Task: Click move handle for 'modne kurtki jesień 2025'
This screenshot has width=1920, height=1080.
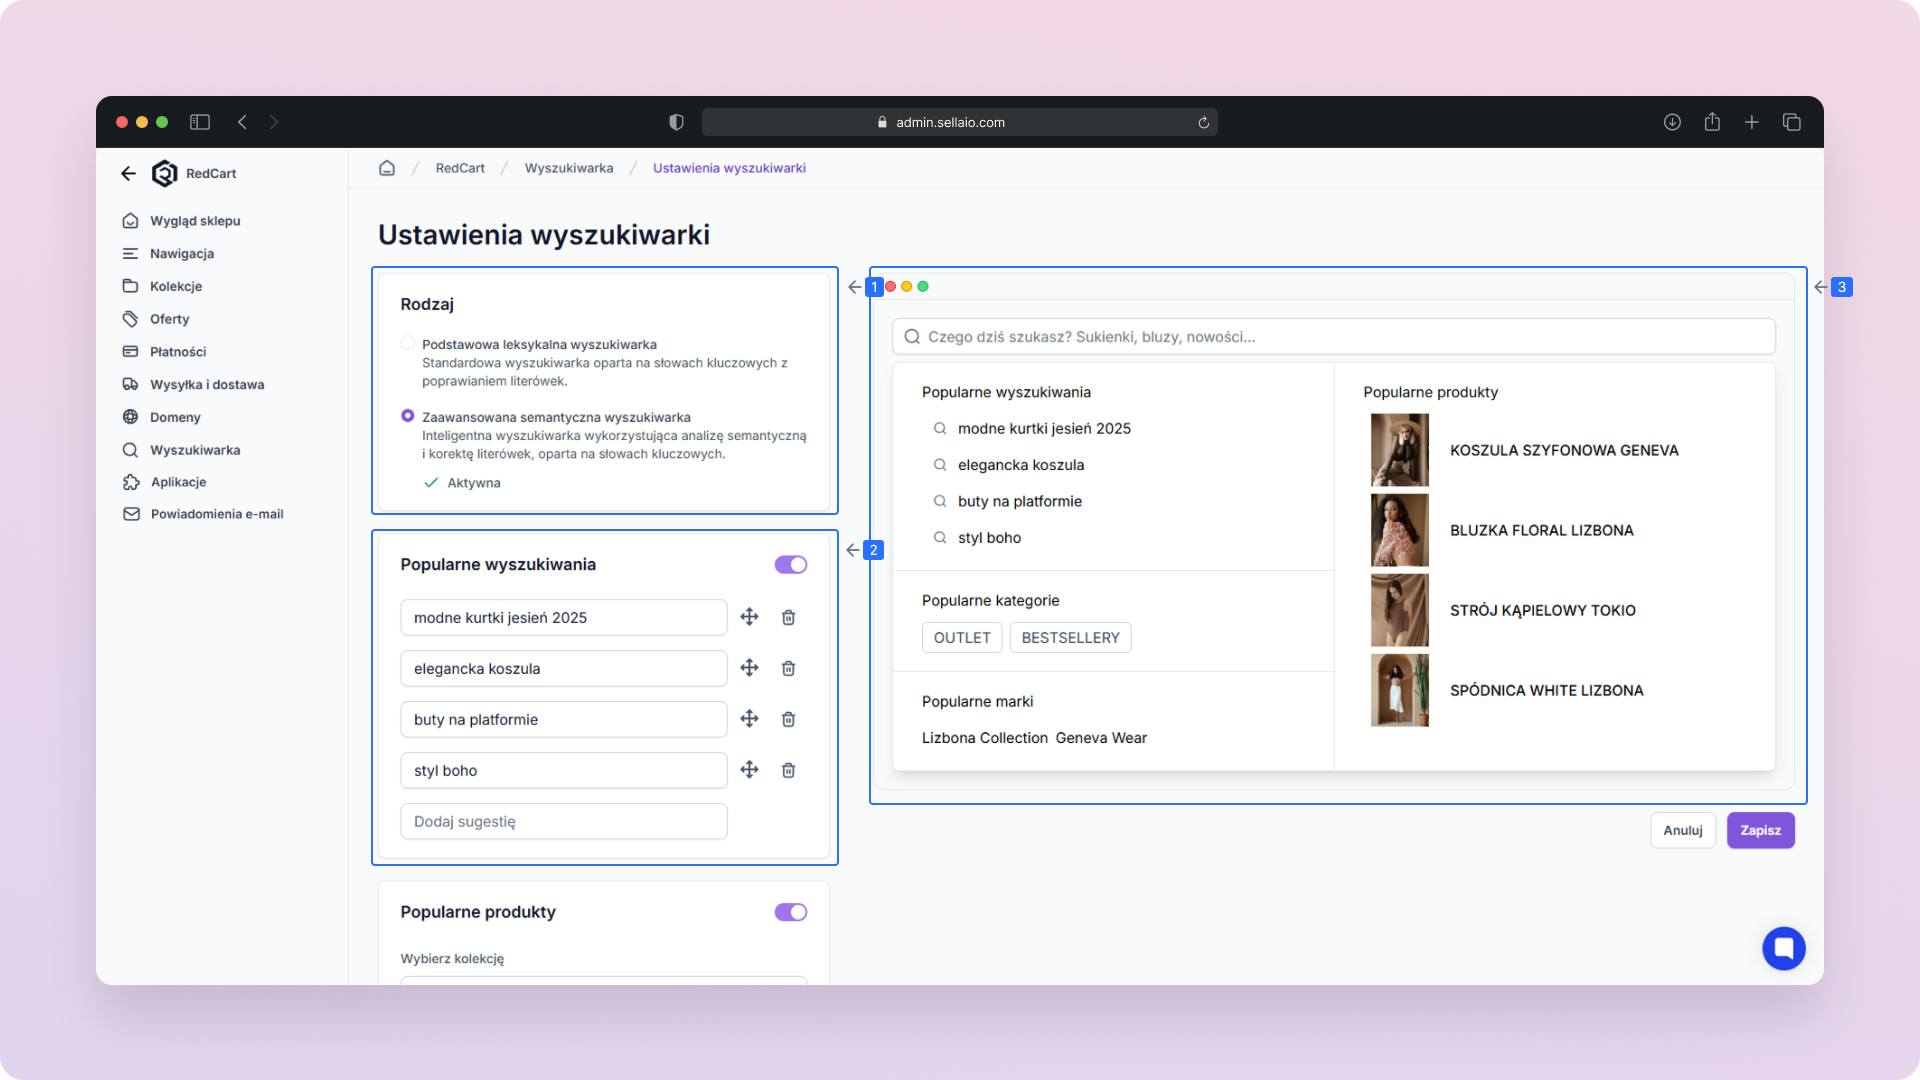Action: [749, 617]
